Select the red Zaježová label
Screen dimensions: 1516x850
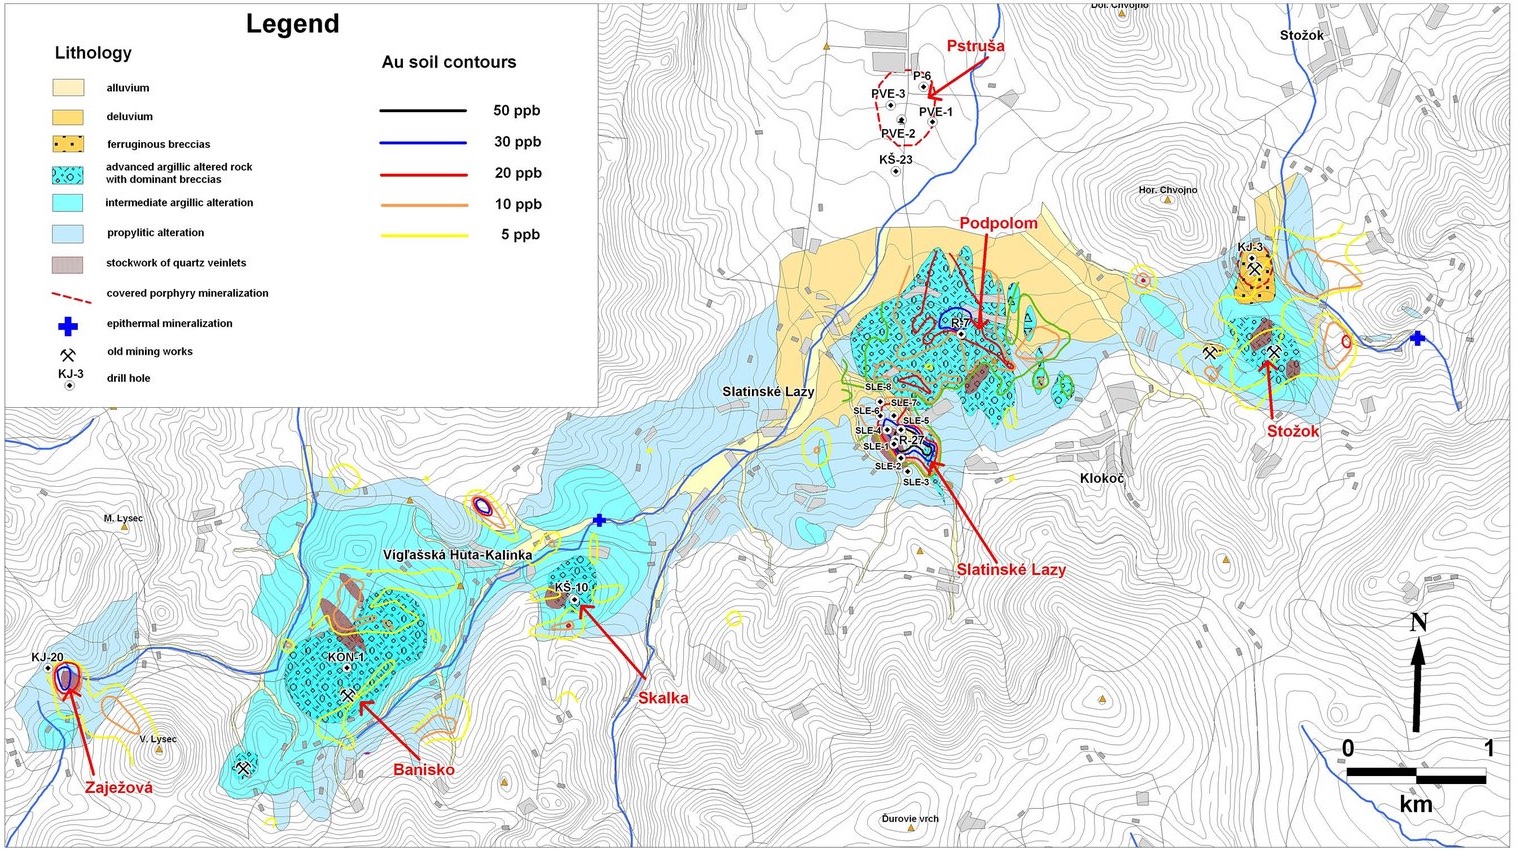click(119, 788)
